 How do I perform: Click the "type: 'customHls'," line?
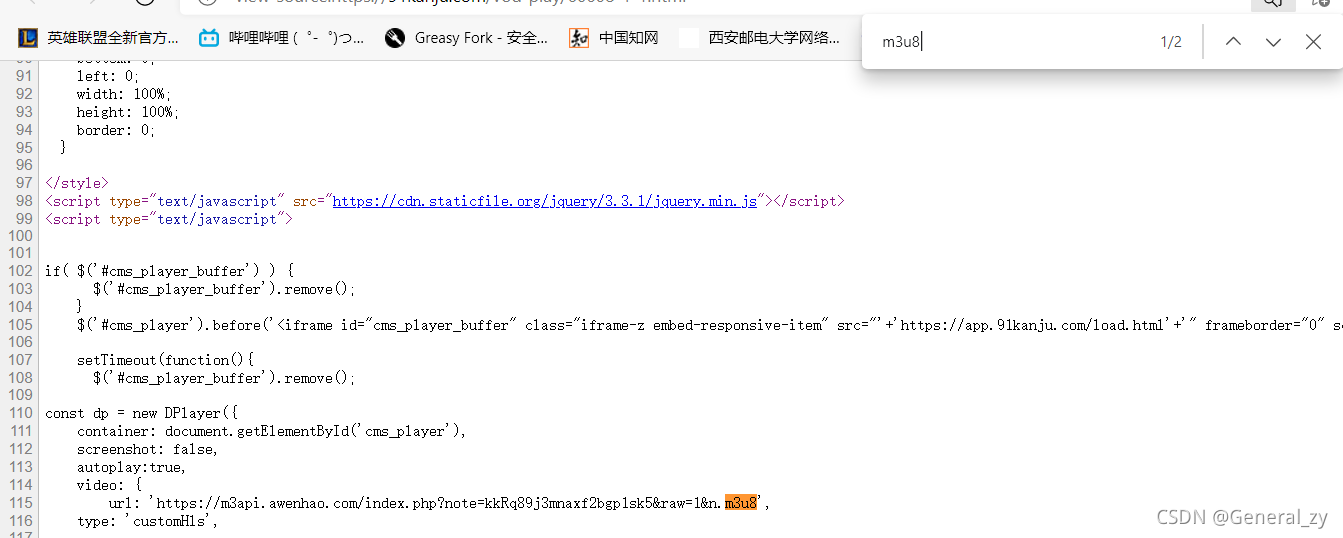(x=148, y=521)
